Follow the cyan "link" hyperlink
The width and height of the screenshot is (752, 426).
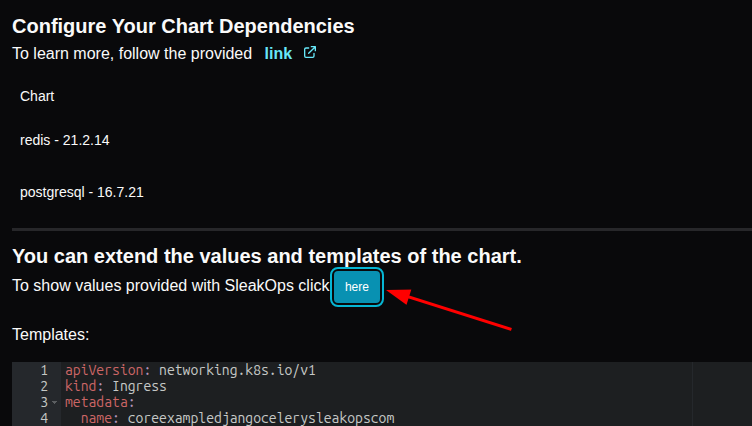278,53
